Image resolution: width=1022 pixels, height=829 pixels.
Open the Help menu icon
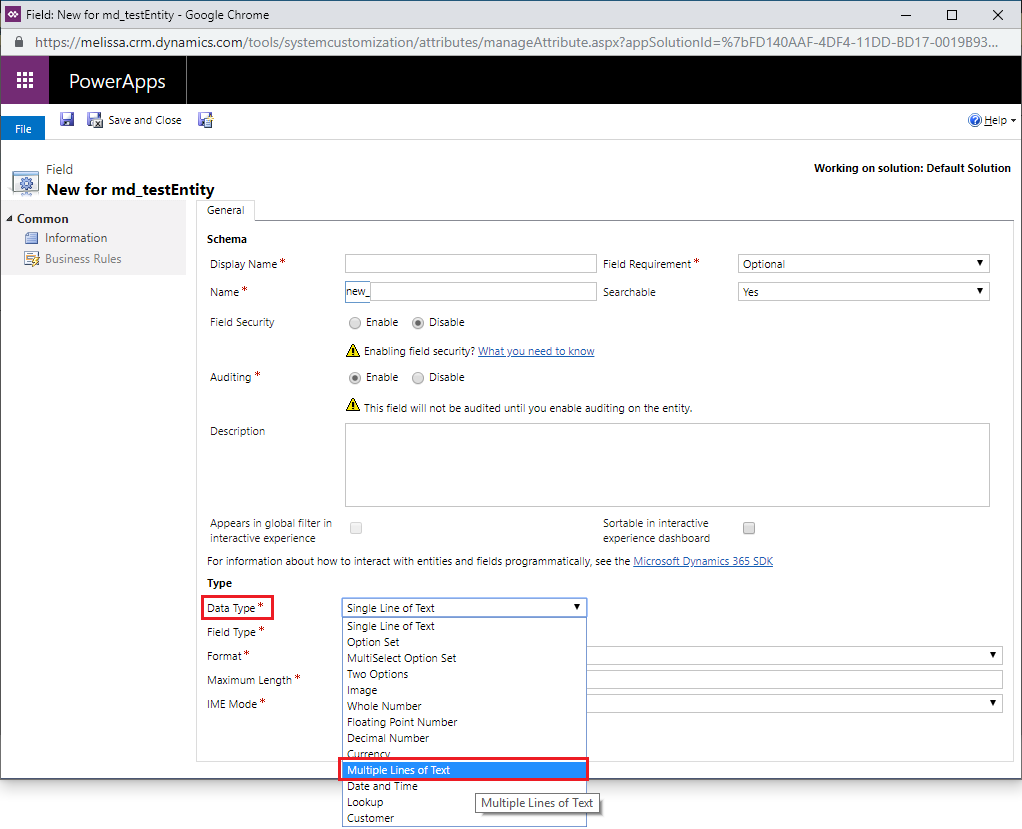[975, 120]
